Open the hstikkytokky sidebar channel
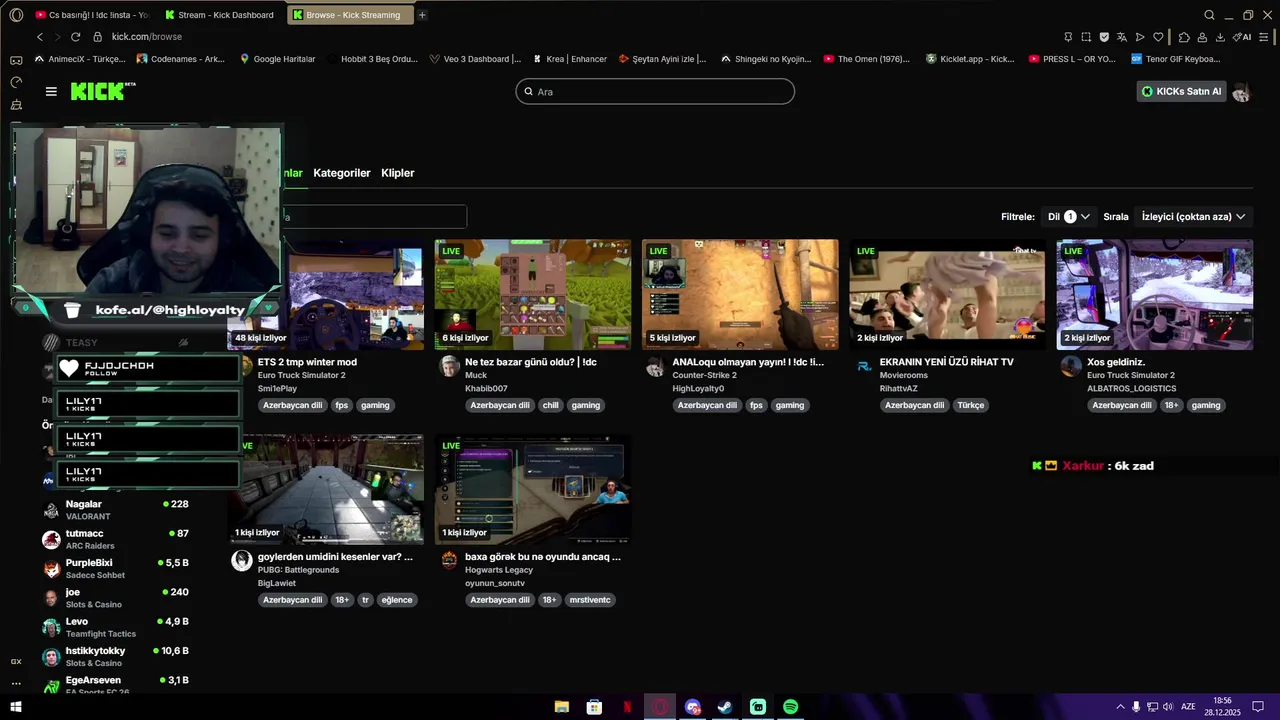Image resolution: width=1280 pixels, height=720 pixels. pos(115,656)
